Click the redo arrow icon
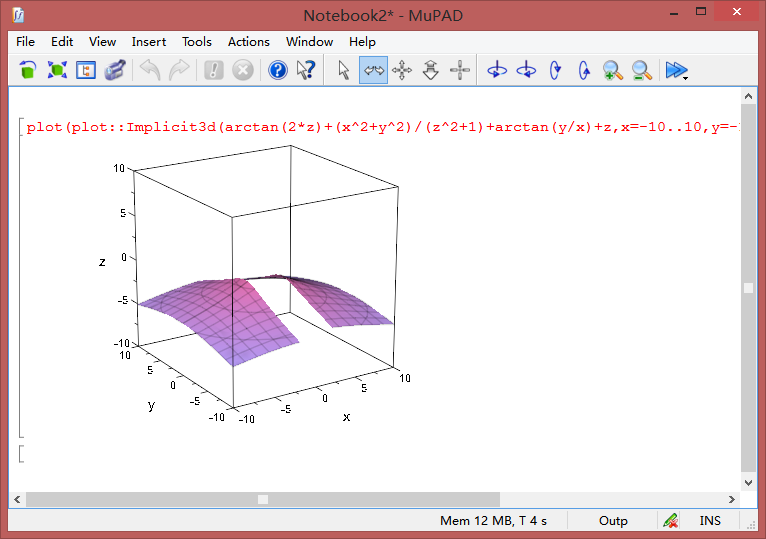766x539 pixels. point(179,70)
